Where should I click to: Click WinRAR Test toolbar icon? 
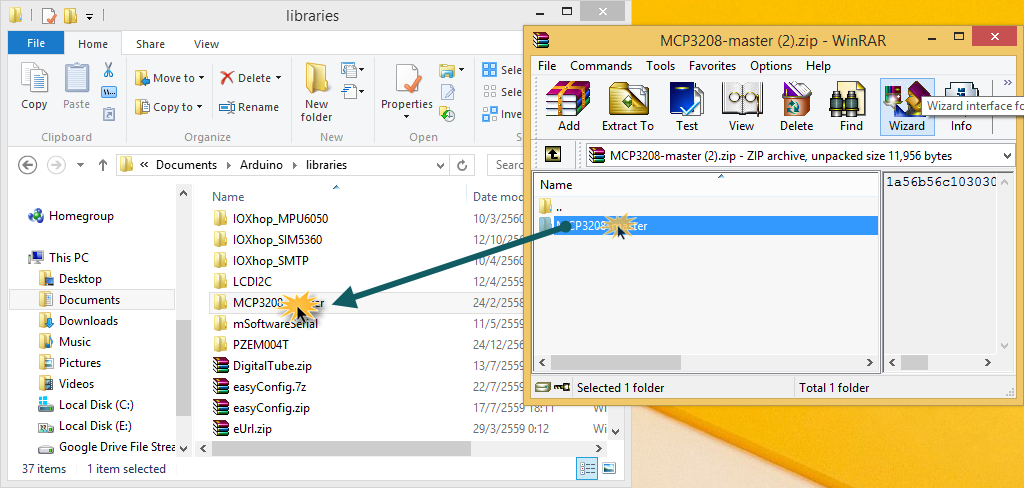click(x=686, y=99)
